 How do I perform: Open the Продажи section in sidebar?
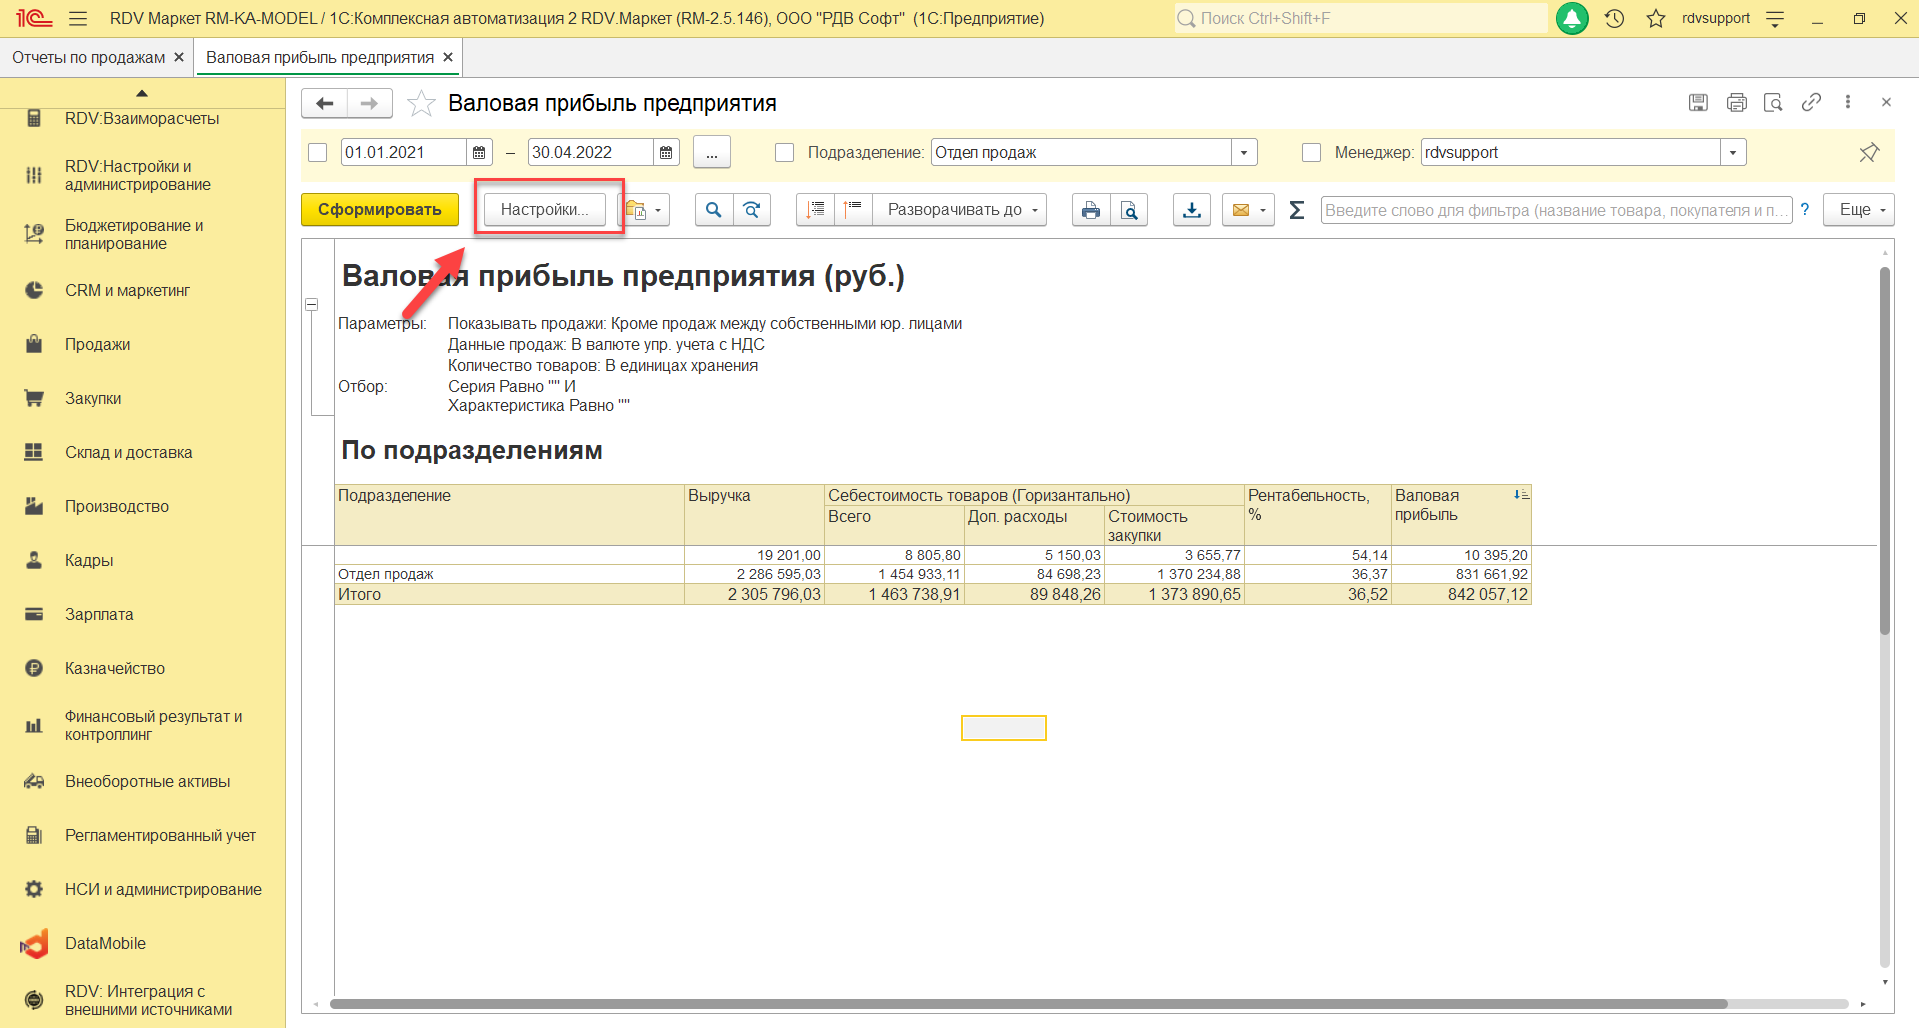tap(98, 345)
